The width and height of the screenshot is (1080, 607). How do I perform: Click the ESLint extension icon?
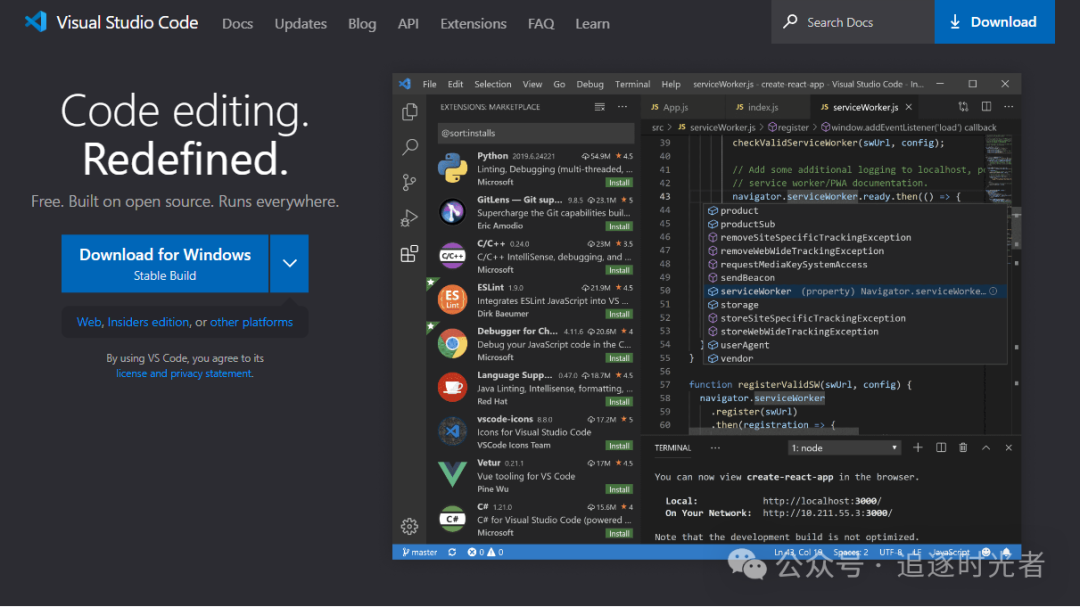click(453, 300)
